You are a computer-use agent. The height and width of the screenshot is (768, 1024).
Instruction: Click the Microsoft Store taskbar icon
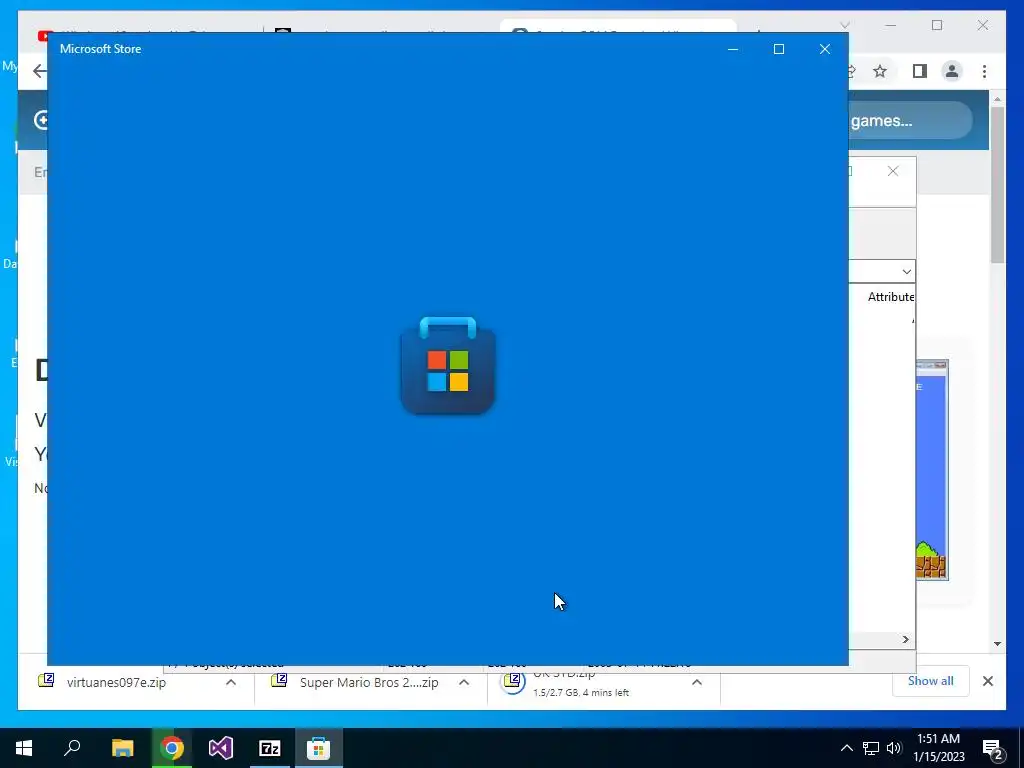319,748
